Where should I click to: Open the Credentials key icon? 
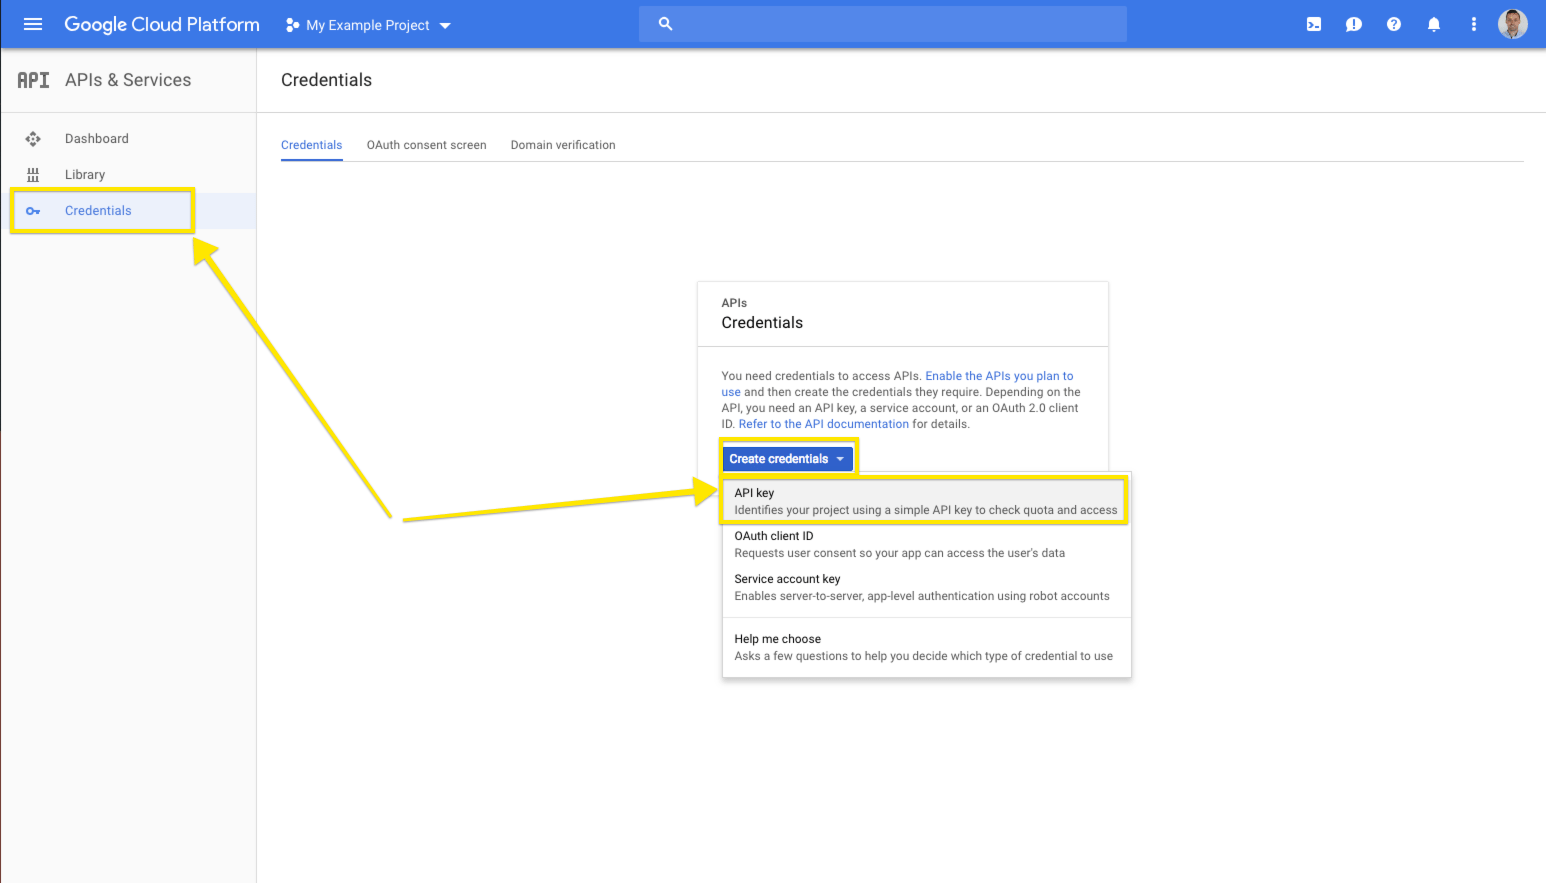click(x=33, y=210)
